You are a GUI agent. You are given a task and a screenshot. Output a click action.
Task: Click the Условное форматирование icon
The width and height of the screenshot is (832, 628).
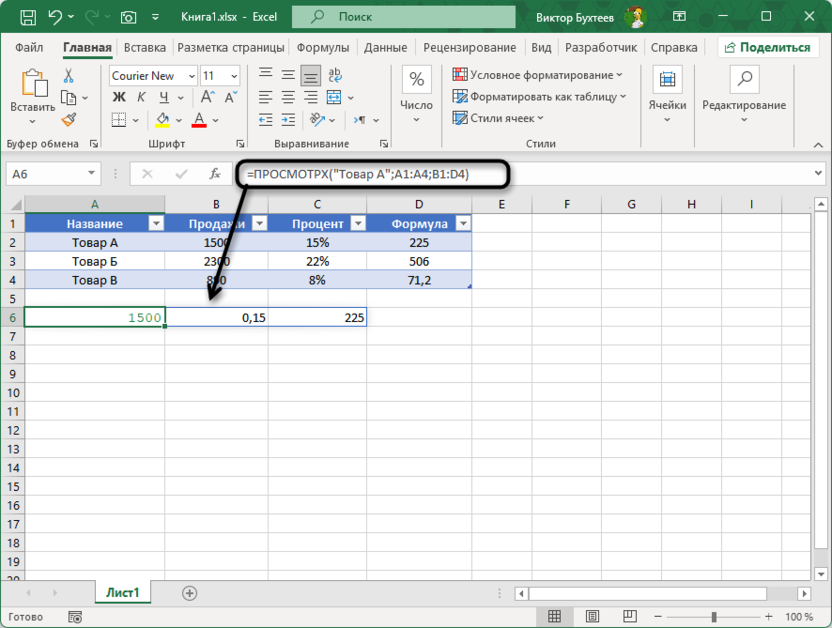click(x=460, y=75)
